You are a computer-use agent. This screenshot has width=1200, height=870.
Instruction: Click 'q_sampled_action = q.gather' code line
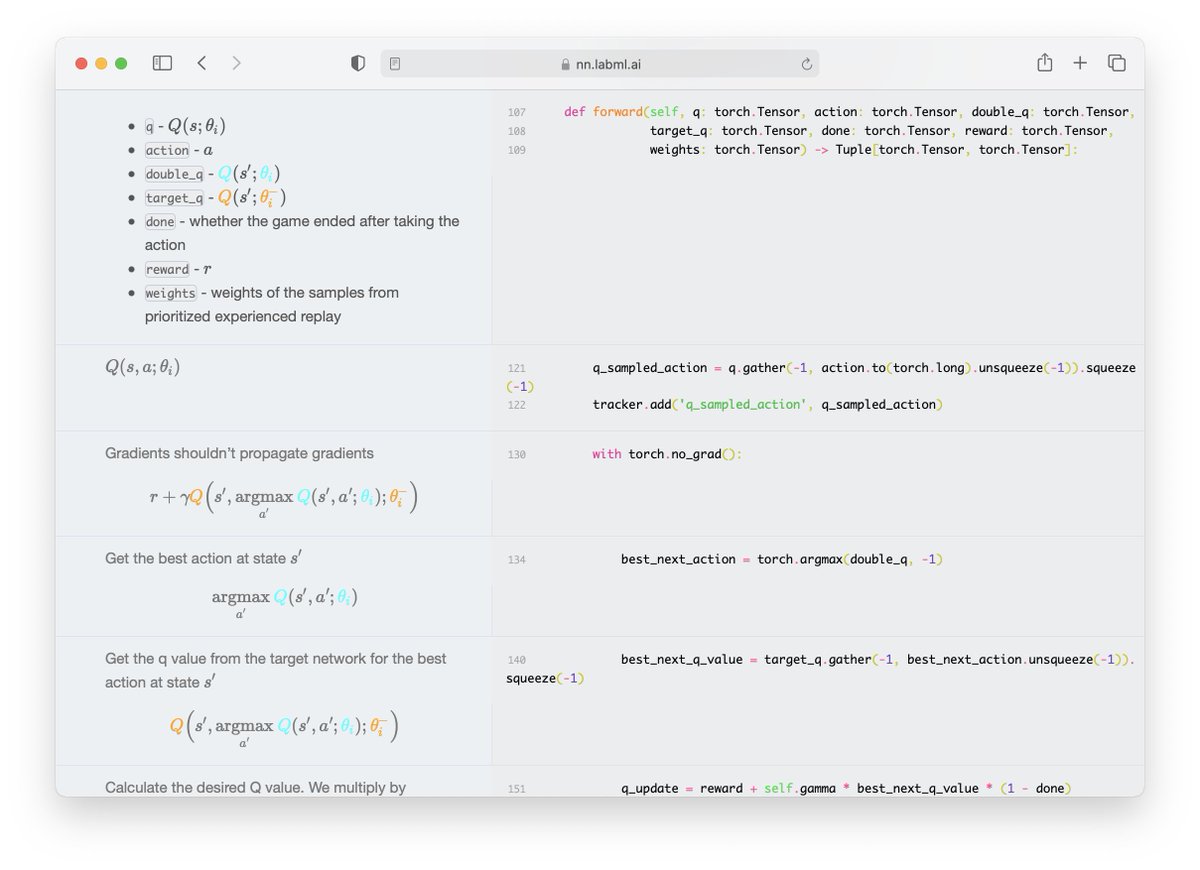pos(820,377)
